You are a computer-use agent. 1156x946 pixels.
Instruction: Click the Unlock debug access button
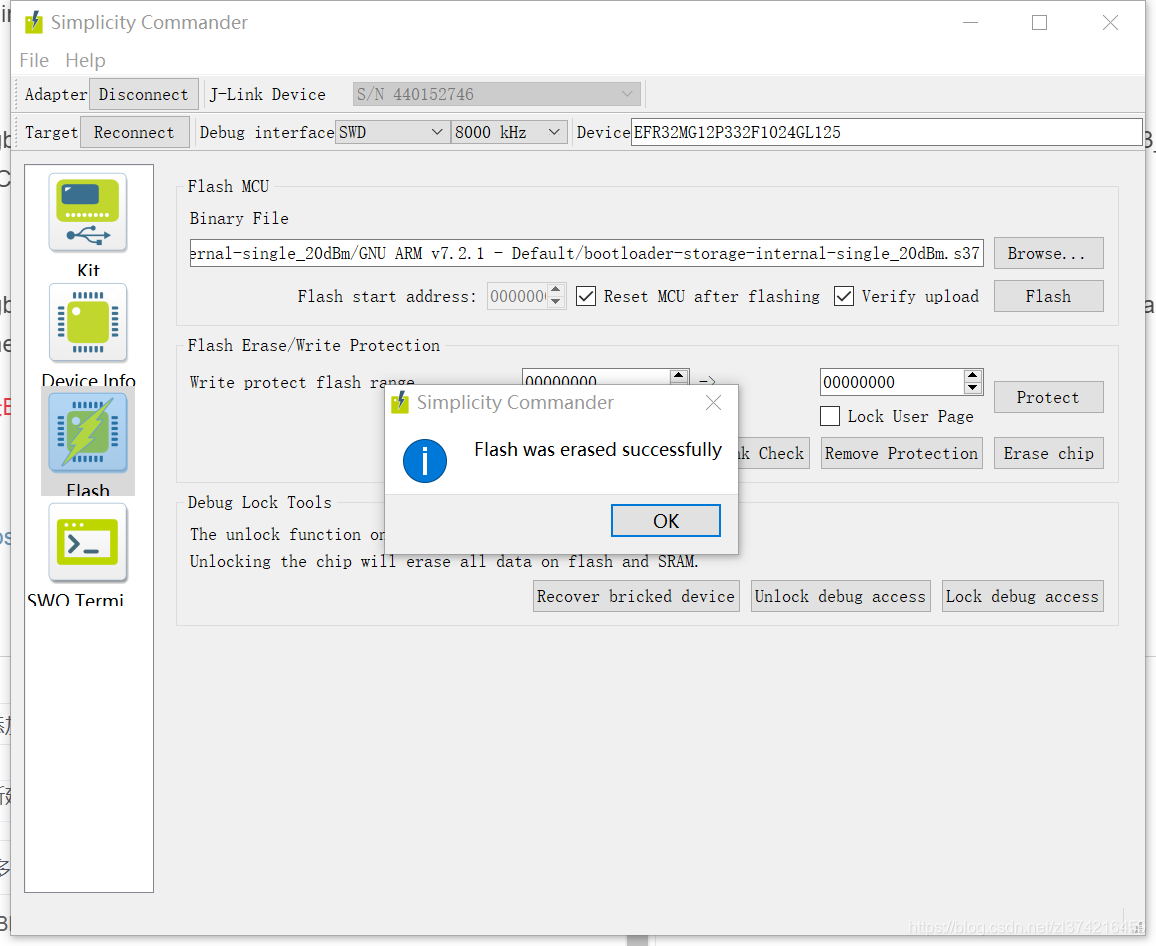pyautogui.click(x=840, y=597)
